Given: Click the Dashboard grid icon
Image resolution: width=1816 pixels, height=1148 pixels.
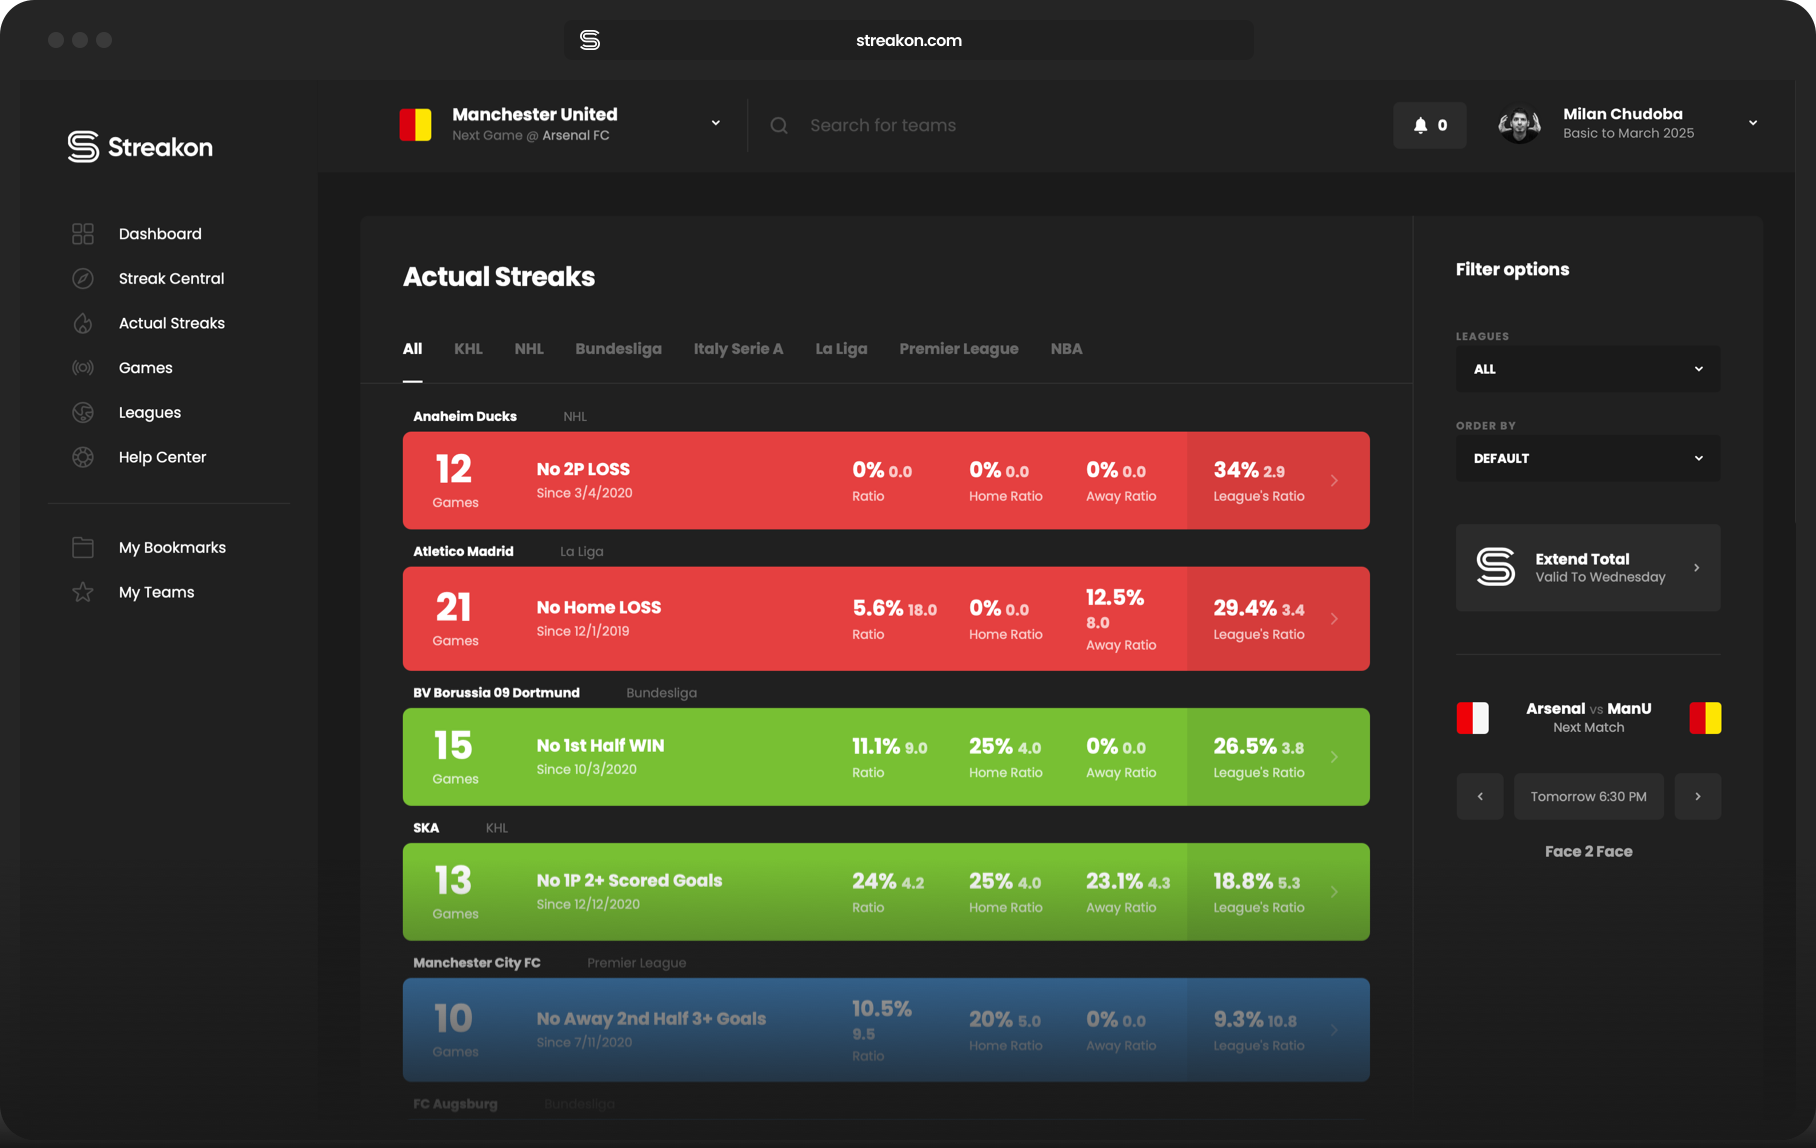Looking at the screenshot, I should point(83,234).
